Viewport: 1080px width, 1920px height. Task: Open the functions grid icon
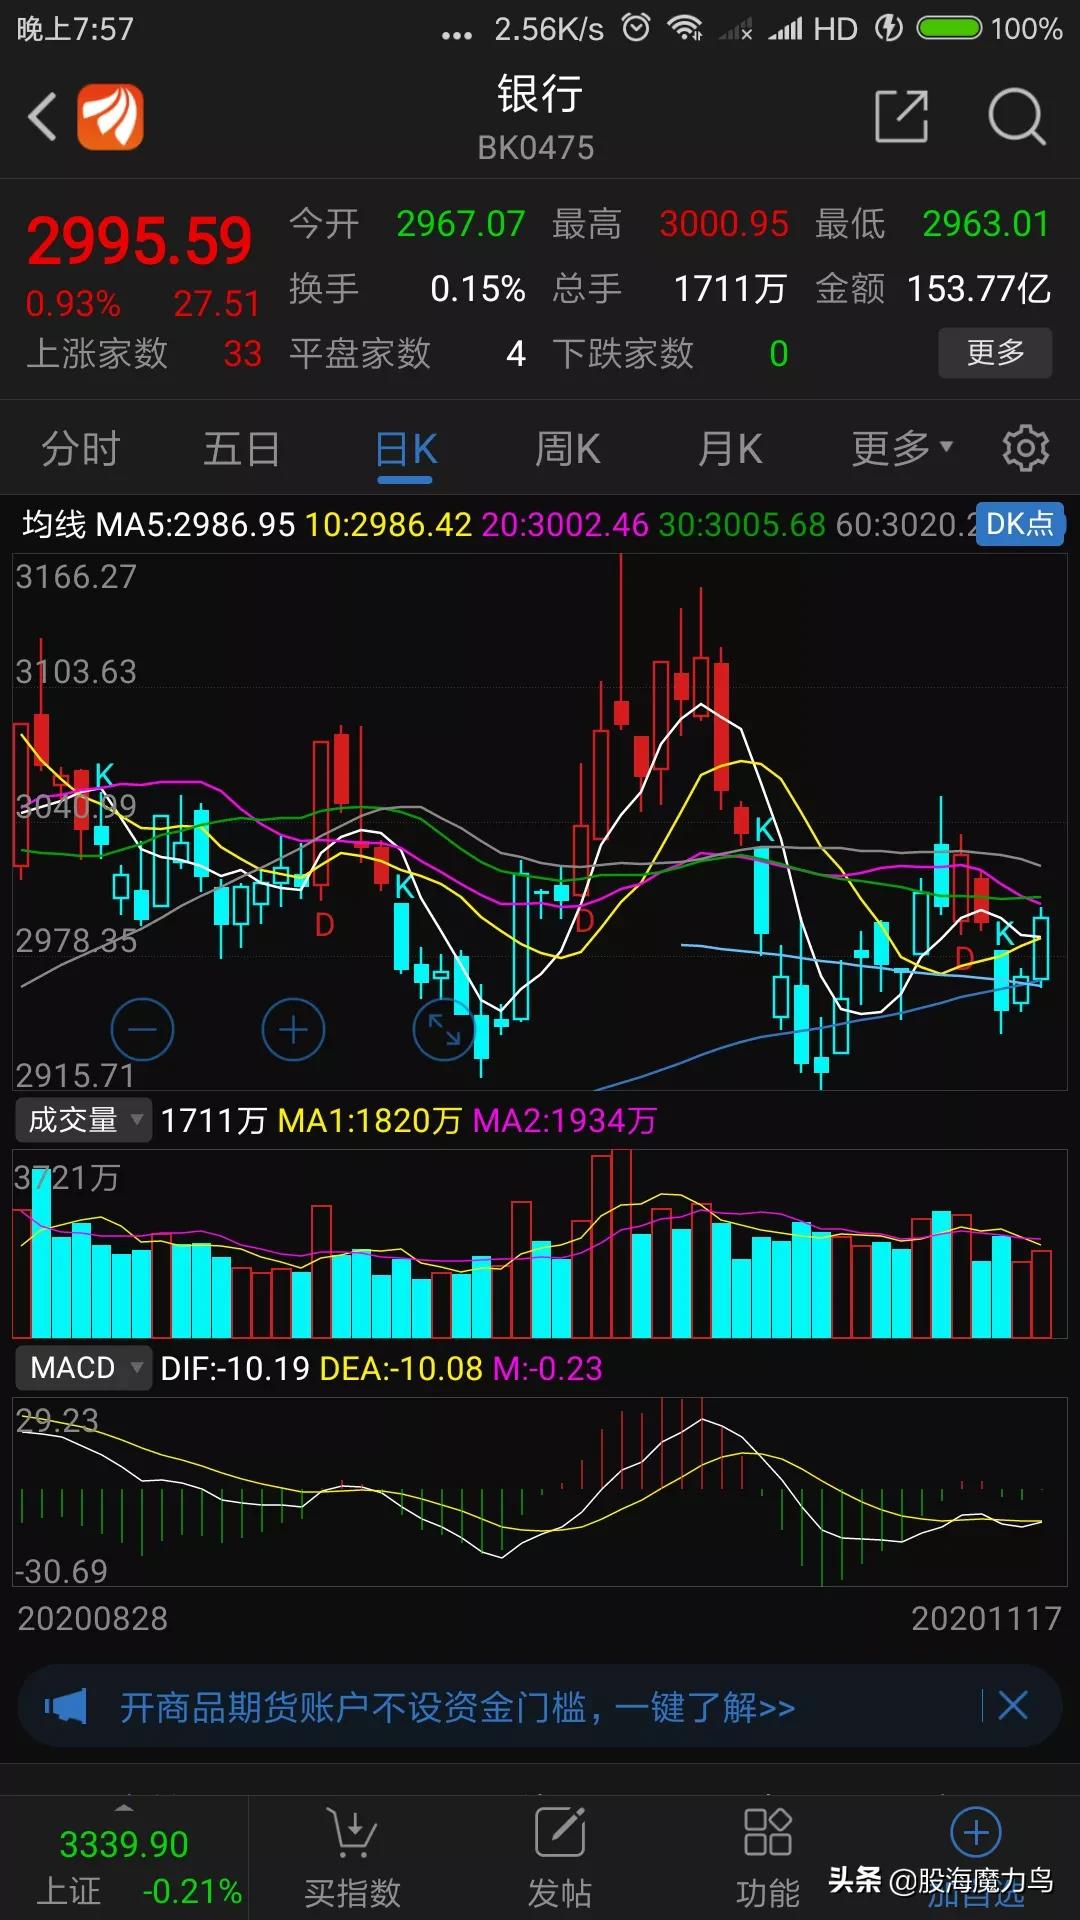point(768,1832)
